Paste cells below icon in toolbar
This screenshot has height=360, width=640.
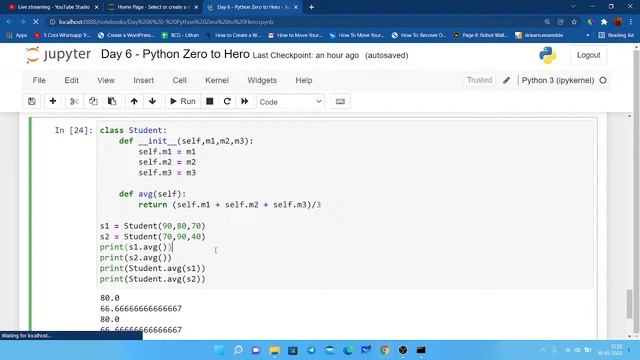tap(112, 101)
